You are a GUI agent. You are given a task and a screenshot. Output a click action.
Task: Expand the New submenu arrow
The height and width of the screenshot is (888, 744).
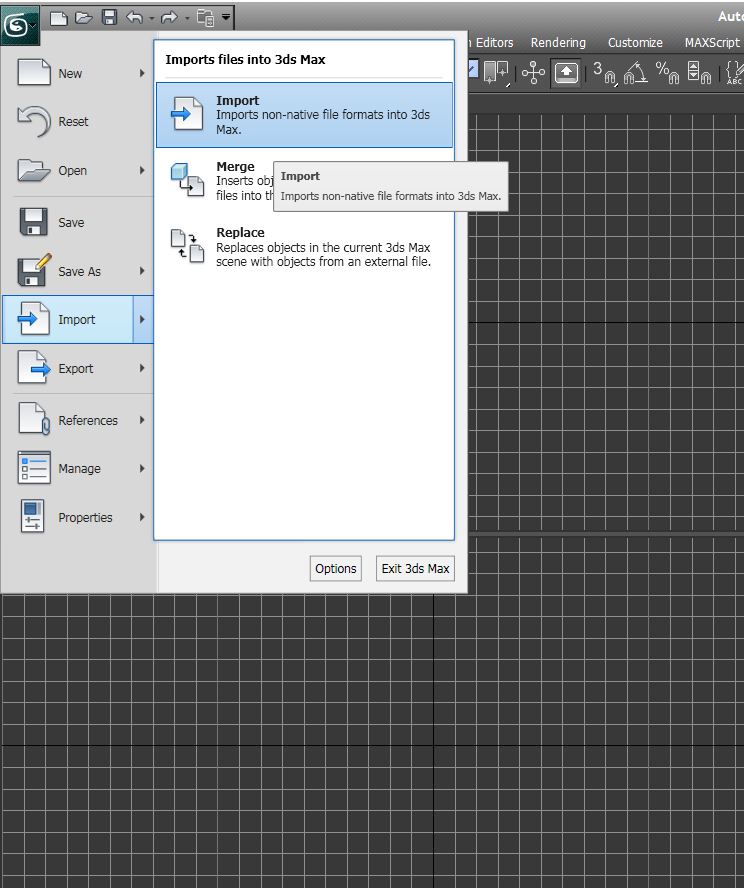click(x=142, y=74)
